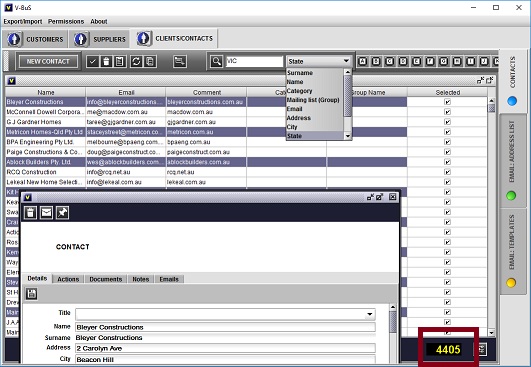Viewport: 531px width, 367px height.
Task: Click the copy documents icon in the toolbar
Action: pos(150,61)
